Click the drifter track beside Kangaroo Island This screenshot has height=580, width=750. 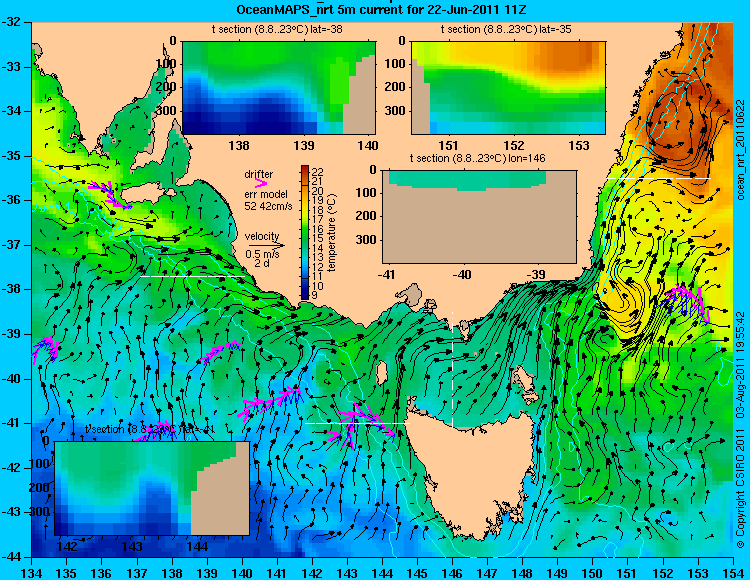110,195
